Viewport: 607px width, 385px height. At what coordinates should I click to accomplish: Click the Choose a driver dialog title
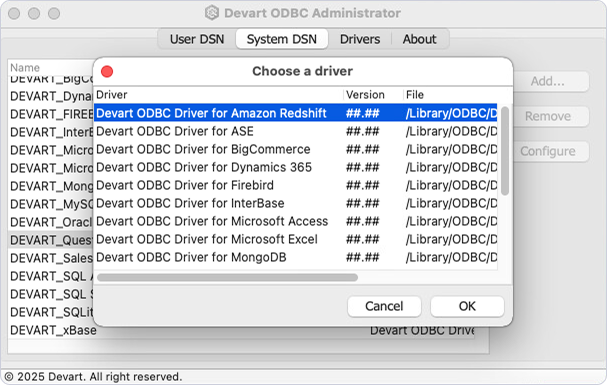click(x=302, y=71)
